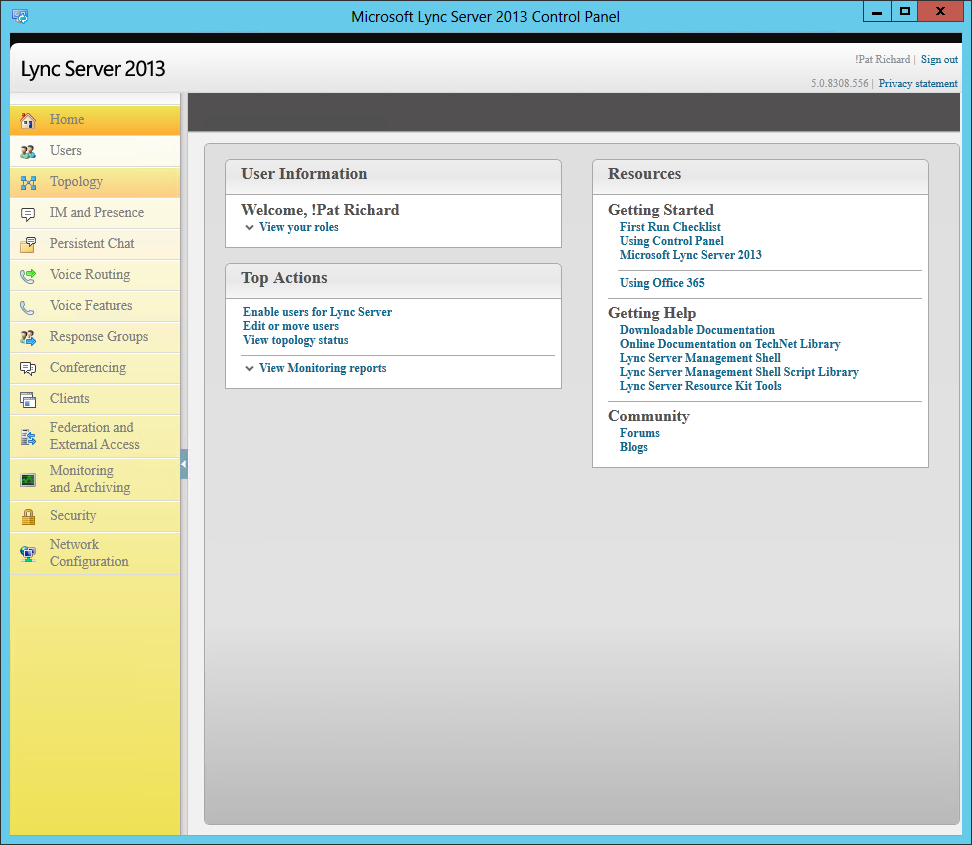Click the Network Configuration computer icon

pos(28,554)
